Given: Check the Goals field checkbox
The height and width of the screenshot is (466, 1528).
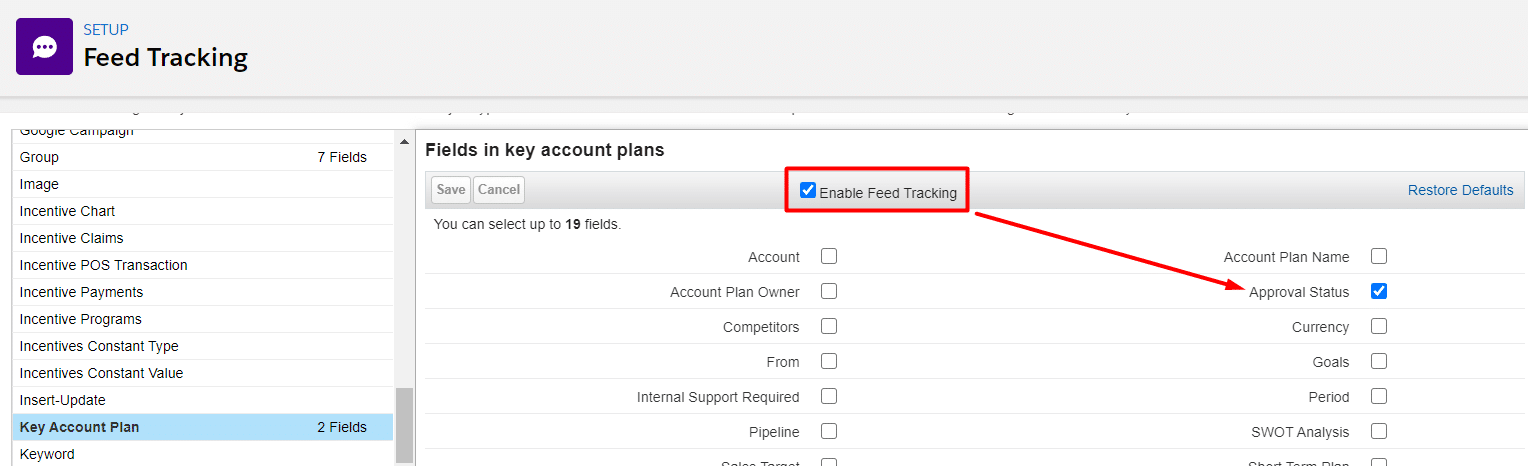Looking at the screenshot, I should pos(1379,361).
